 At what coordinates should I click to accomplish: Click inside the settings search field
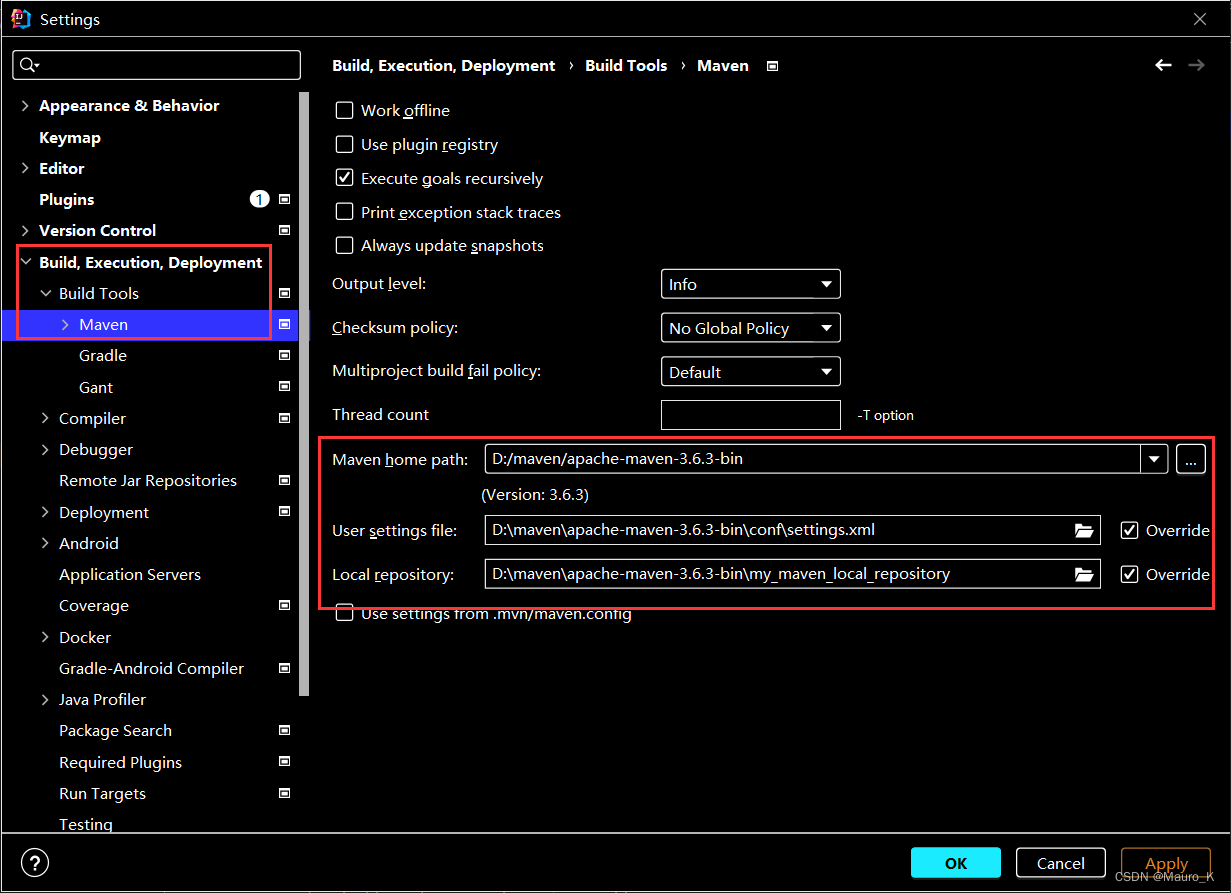click(x=156, y=65)
